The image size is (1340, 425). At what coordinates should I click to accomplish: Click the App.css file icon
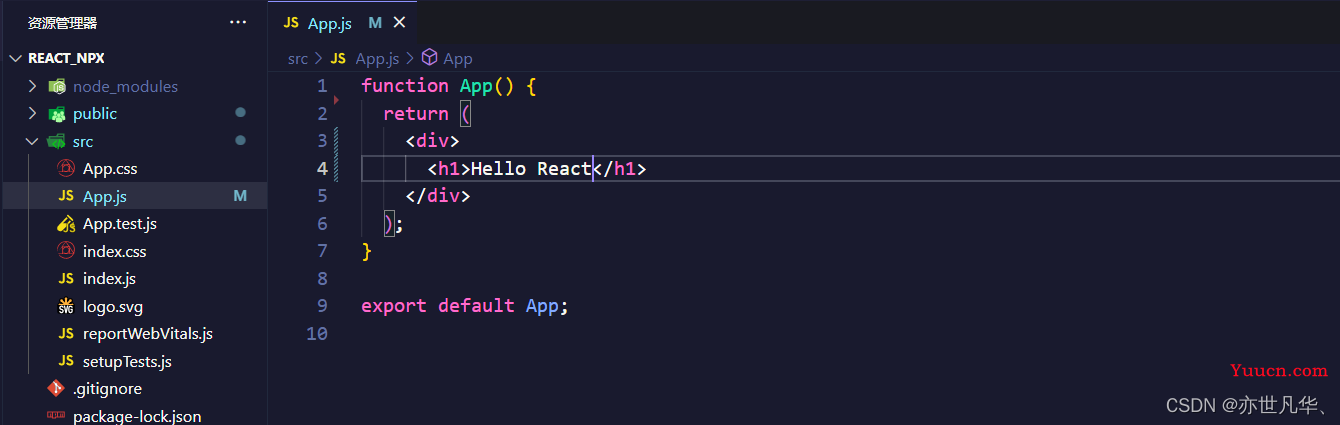67,169
